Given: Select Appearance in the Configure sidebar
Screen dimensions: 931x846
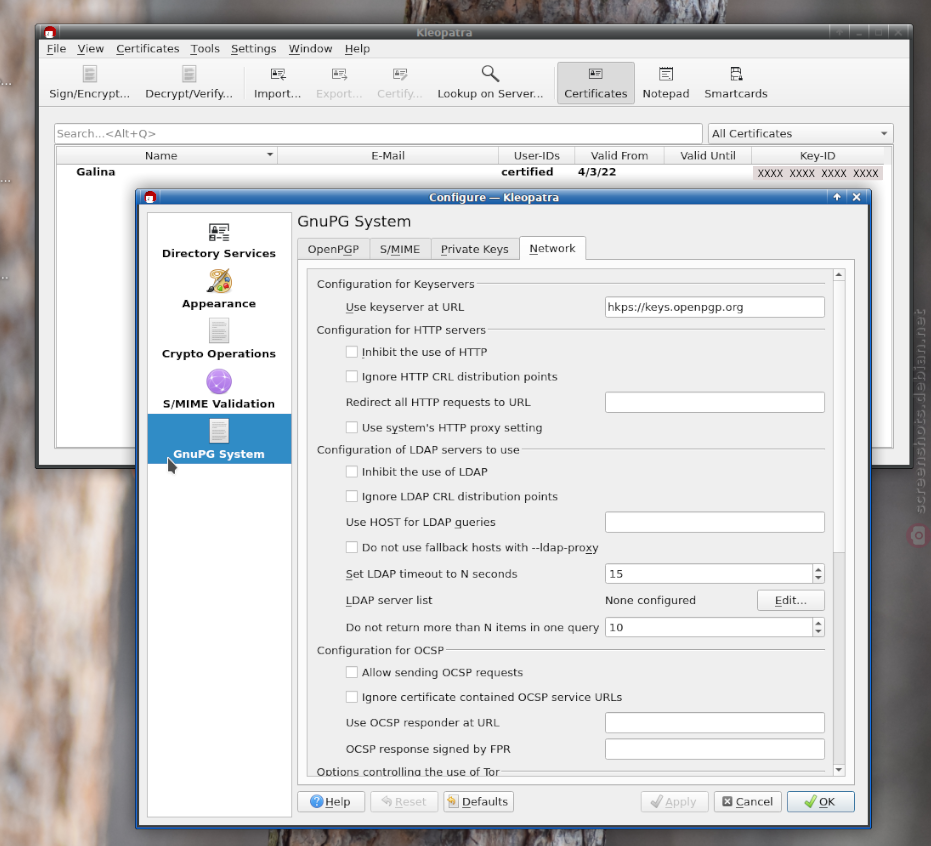Looking at the screenshot, I should click(x=219, y=290).
